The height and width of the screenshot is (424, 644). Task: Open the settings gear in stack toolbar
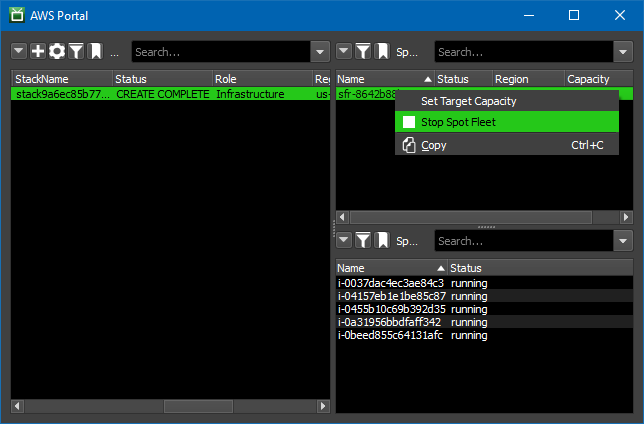tap(57, 51)
